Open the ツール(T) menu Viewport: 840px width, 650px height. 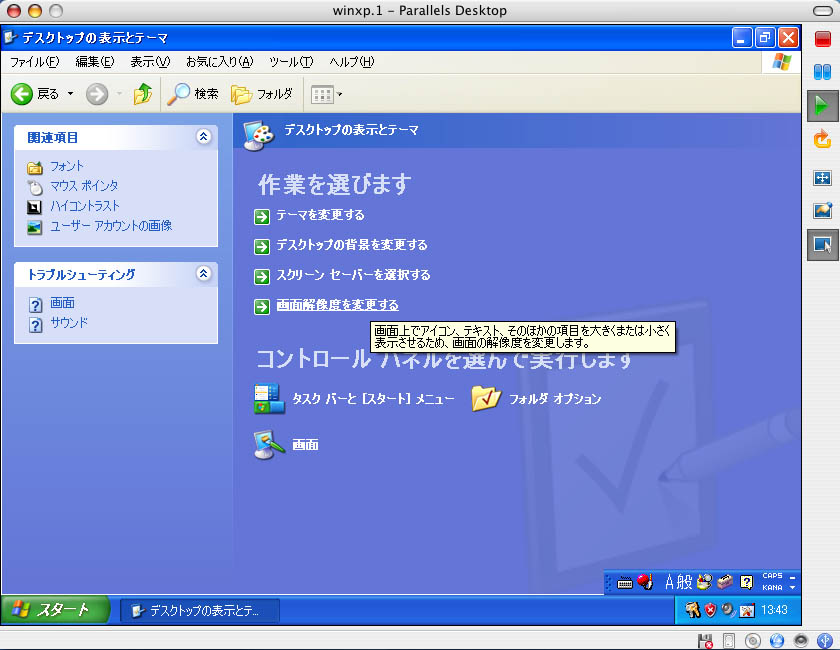291,62
